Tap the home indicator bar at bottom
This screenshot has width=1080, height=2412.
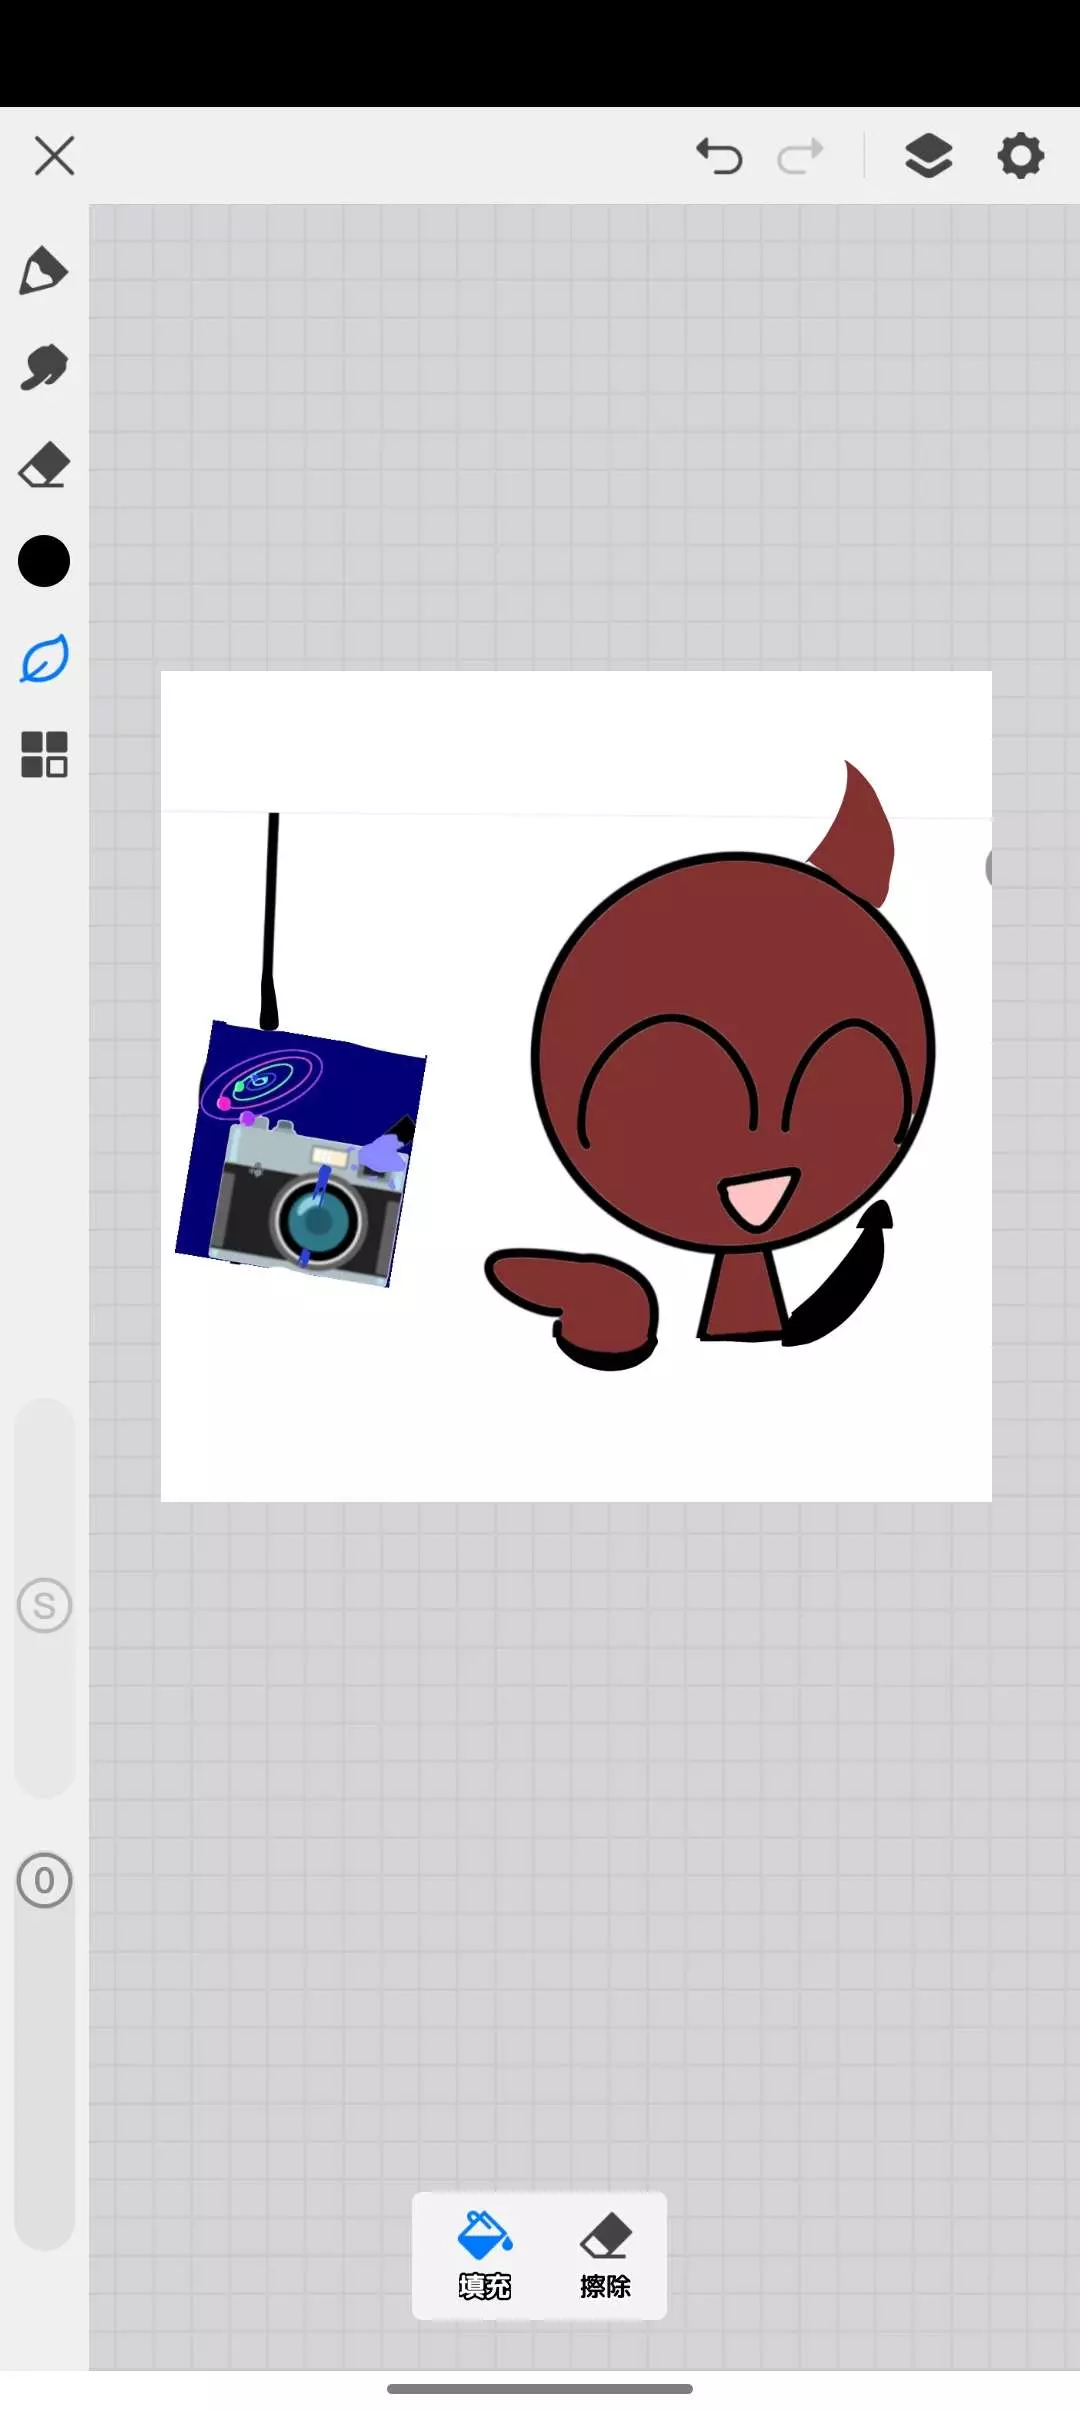point(540,2388)
